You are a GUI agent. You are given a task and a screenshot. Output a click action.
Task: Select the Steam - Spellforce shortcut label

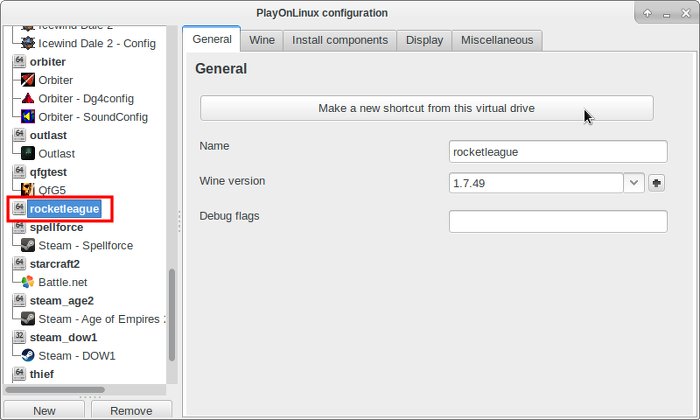point(86,245)
